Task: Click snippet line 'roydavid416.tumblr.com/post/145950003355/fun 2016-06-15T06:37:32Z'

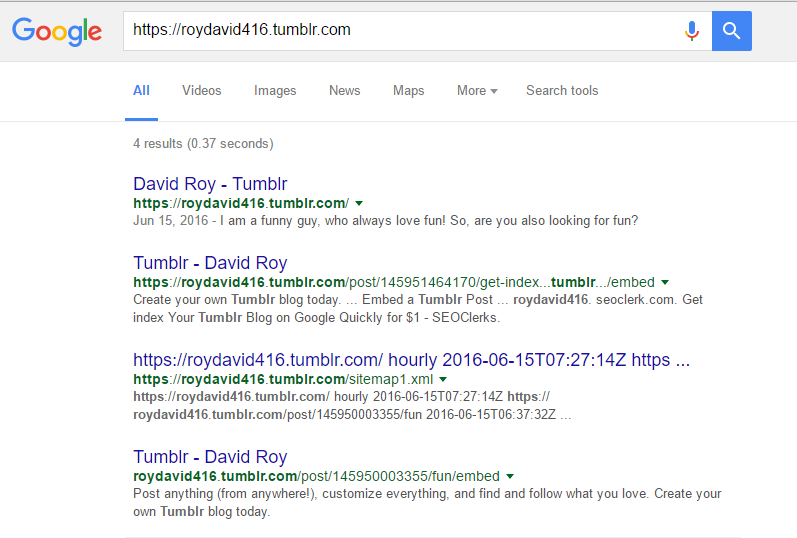Action: [x=345, y=415]
